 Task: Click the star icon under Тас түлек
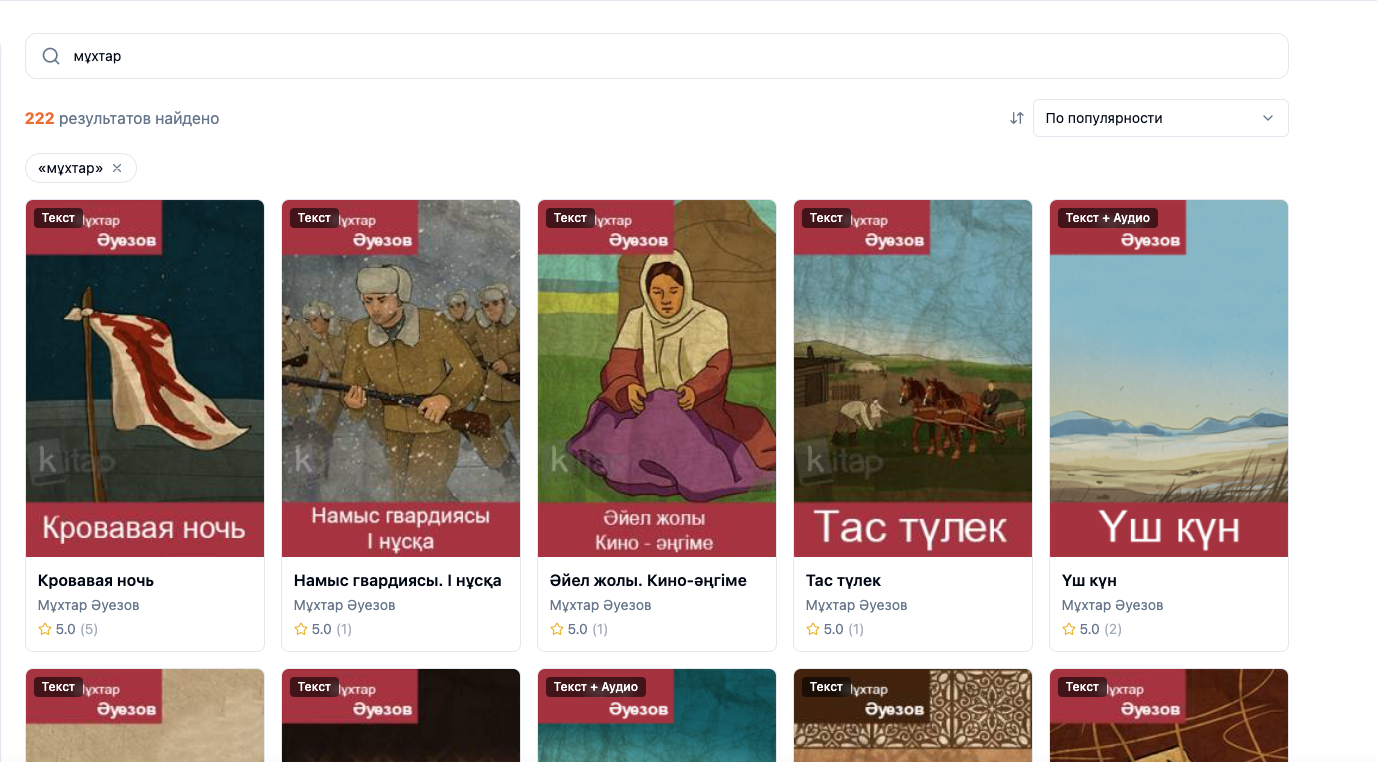tap(813, 629)
